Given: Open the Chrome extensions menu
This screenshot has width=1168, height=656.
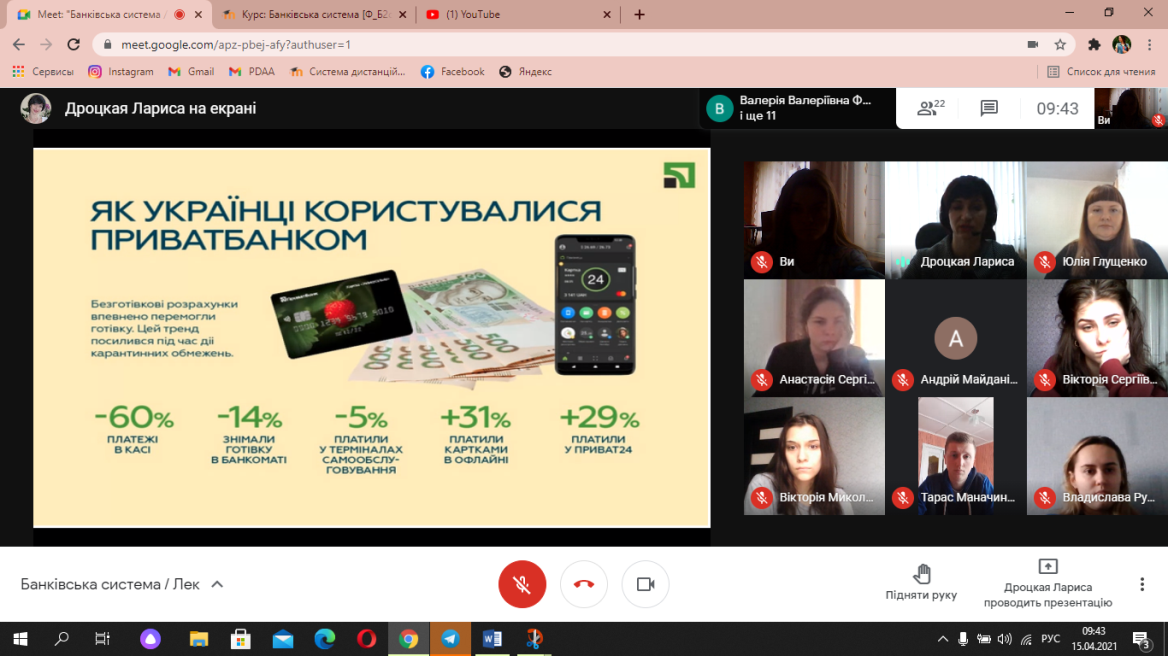Looking at the screenshot, I should (1094, 45).
